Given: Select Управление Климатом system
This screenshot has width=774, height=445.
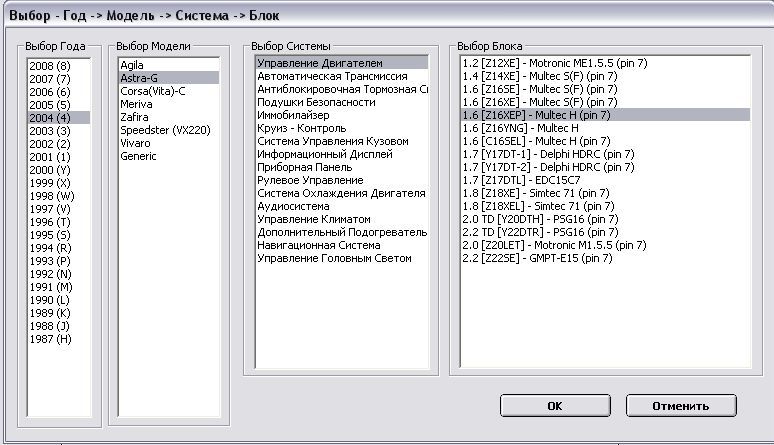Looking at the screenshot, I should (x=314, y=219).
